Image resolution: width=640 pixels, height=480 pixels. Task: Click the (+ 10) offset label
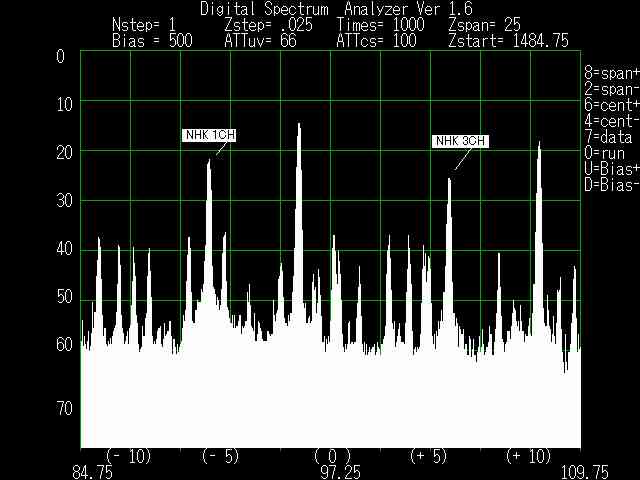pyautogui.click(x=529, y=456)
